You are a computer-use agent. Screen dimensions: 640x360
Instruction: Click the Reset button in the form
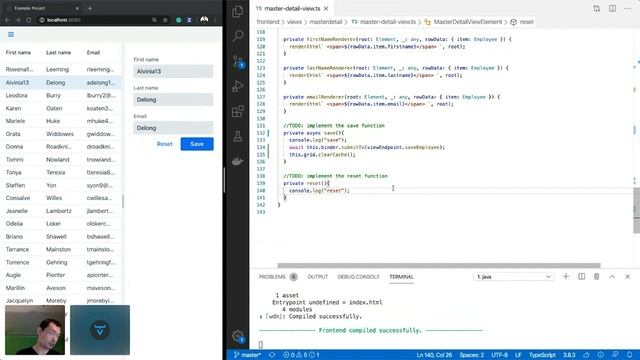(x=164, y=144)
